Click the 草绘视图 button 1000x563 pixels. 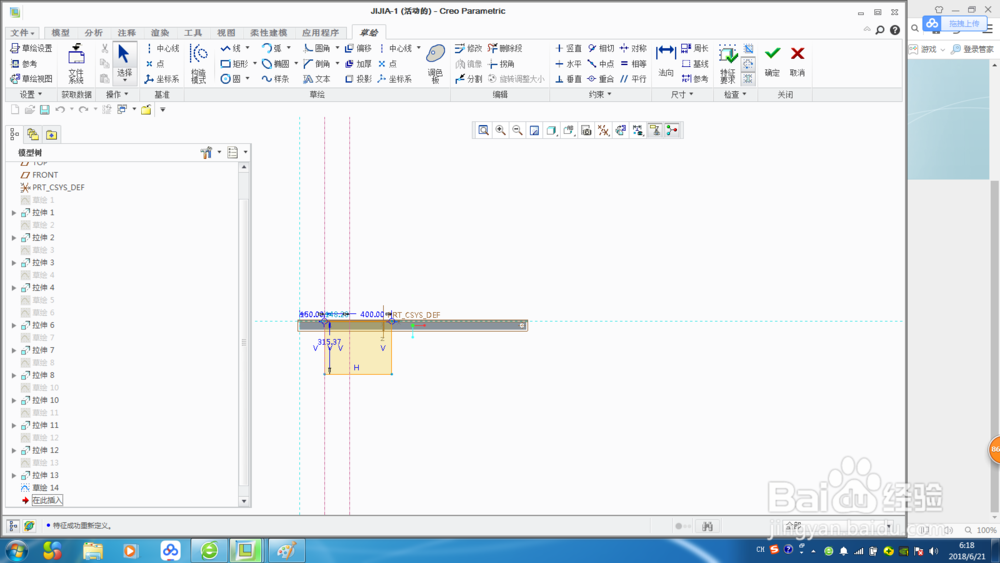pos(31,79)
